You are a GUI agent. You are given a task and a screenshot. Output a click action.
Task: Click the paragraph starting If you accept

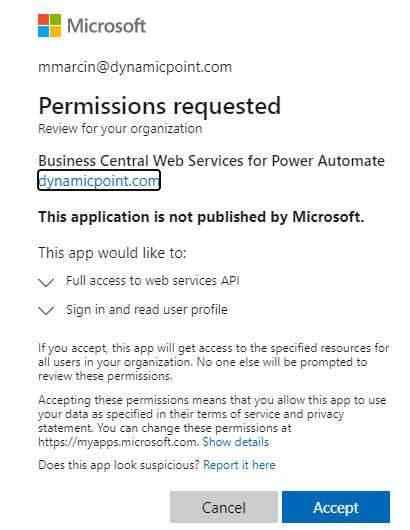pos(214,362)
